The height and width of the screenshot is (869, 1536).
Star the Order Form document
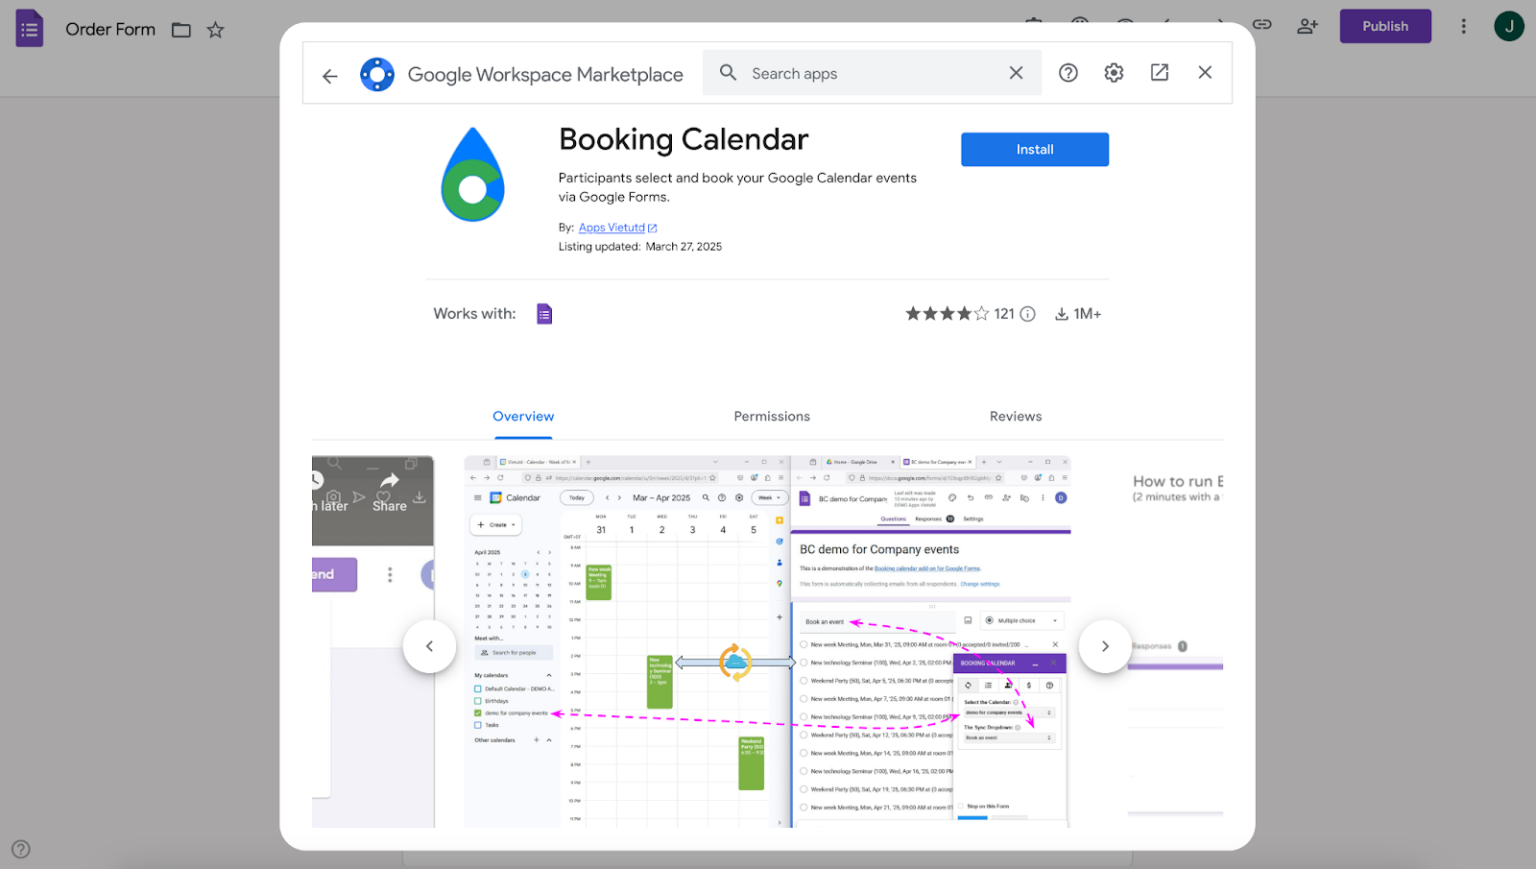coord(216,30)
